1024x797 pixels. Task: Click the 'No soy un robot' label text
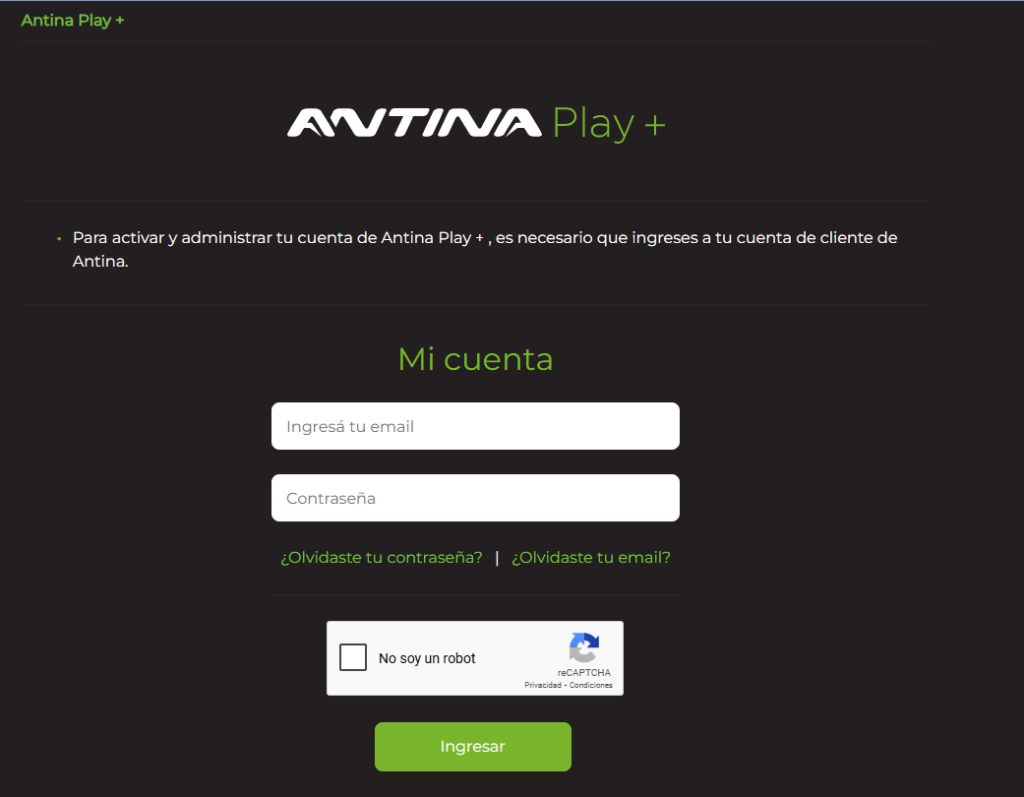[427, 659]
